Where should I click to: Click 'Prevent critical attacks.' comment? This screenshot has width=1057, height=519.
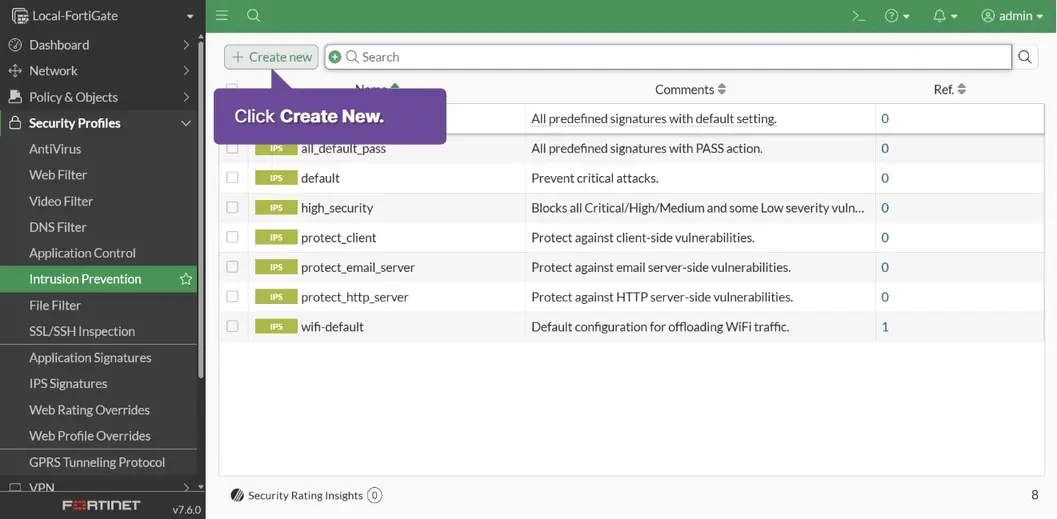[595, 178]
